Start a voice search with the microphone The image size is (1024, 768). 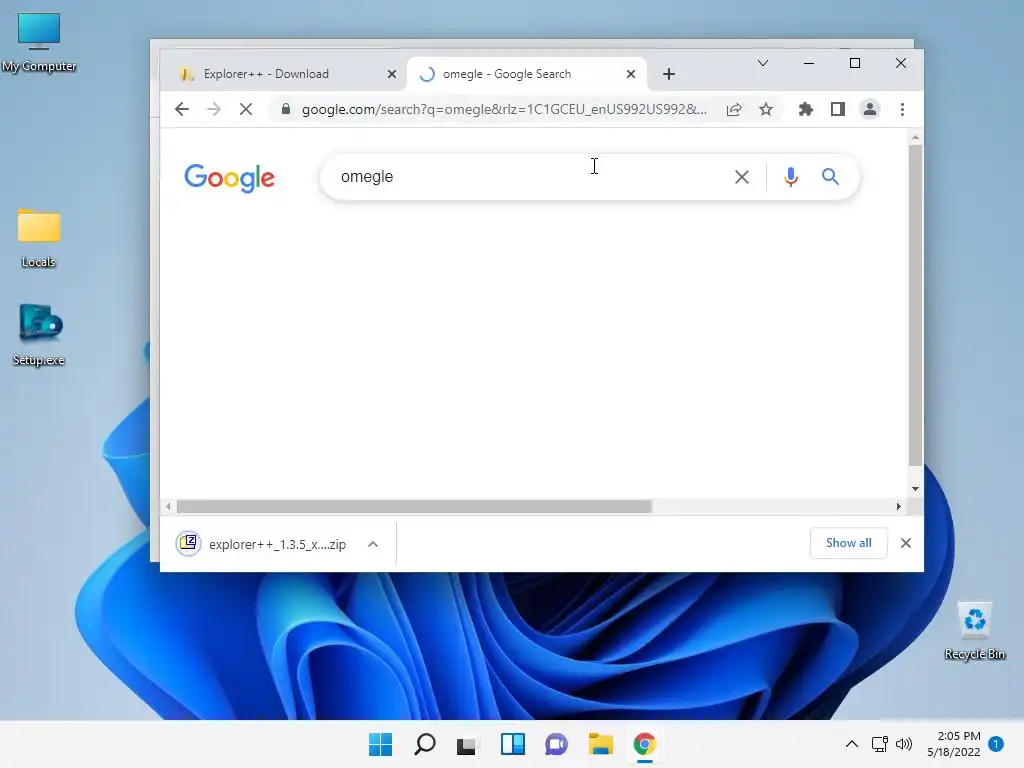pos(790,177)
